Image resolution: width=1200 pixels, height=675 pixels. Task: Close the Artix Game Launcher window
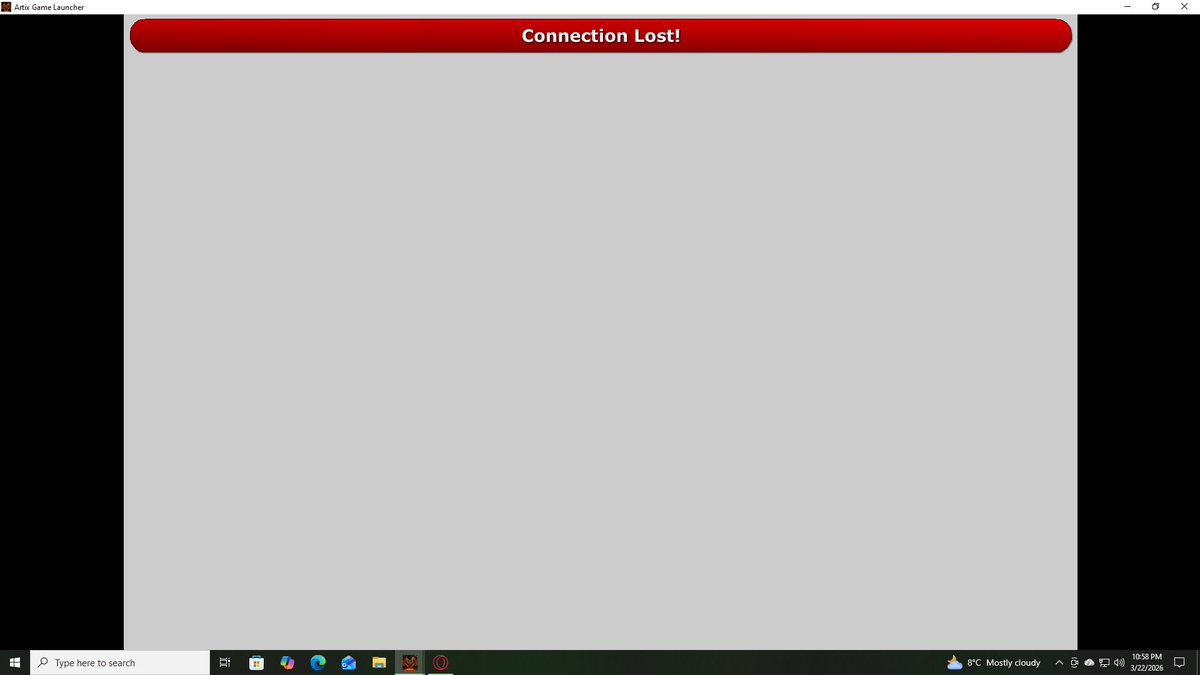1184,7
